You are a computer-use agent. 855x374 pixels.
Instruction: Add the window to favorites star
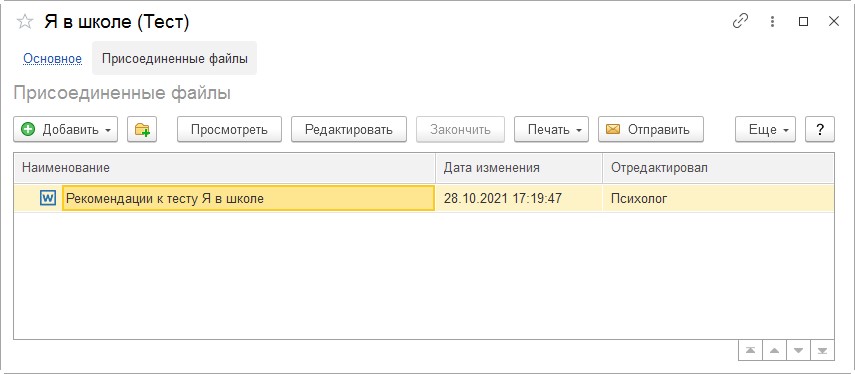[25, 22]
